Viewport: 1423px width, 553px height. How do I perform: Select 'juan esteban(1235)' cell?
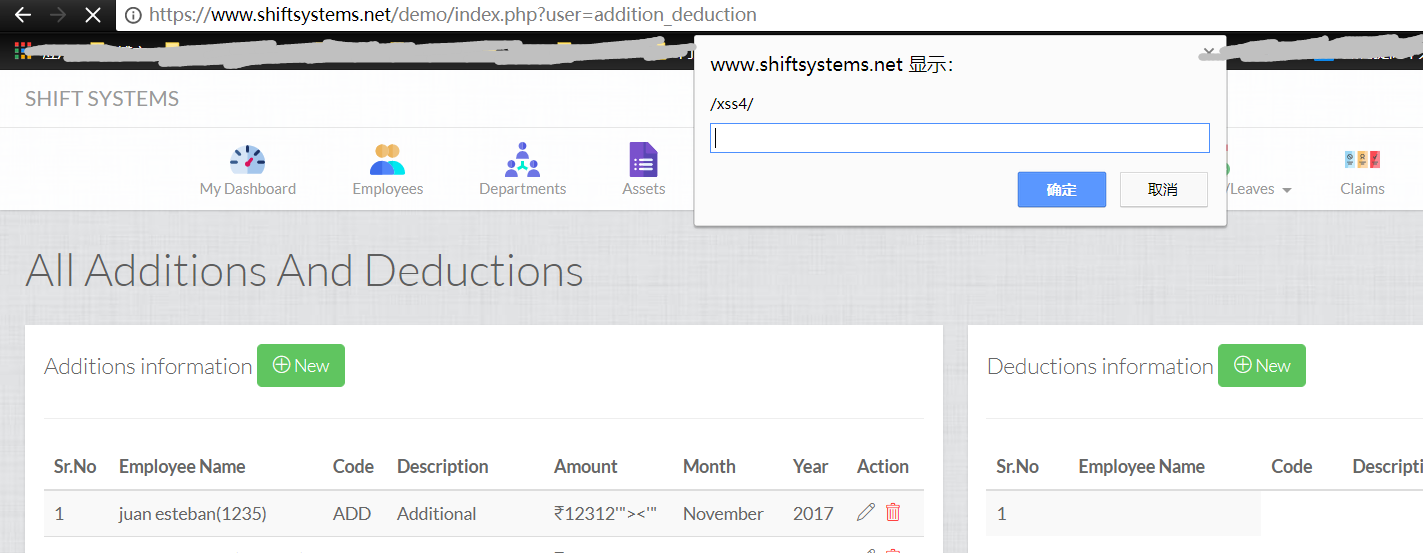(192, 514)
